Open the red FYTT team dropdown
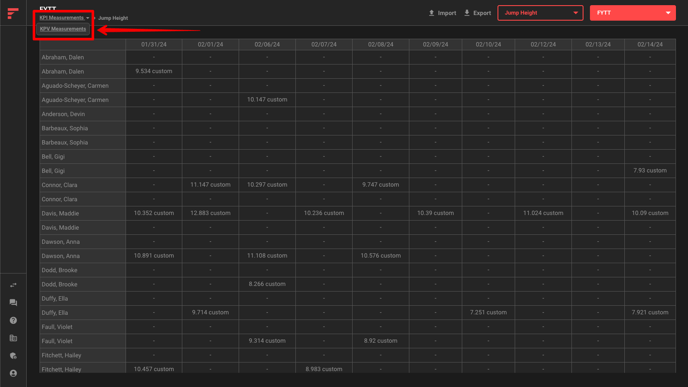The image size is (688, 387). coord(632,13)
